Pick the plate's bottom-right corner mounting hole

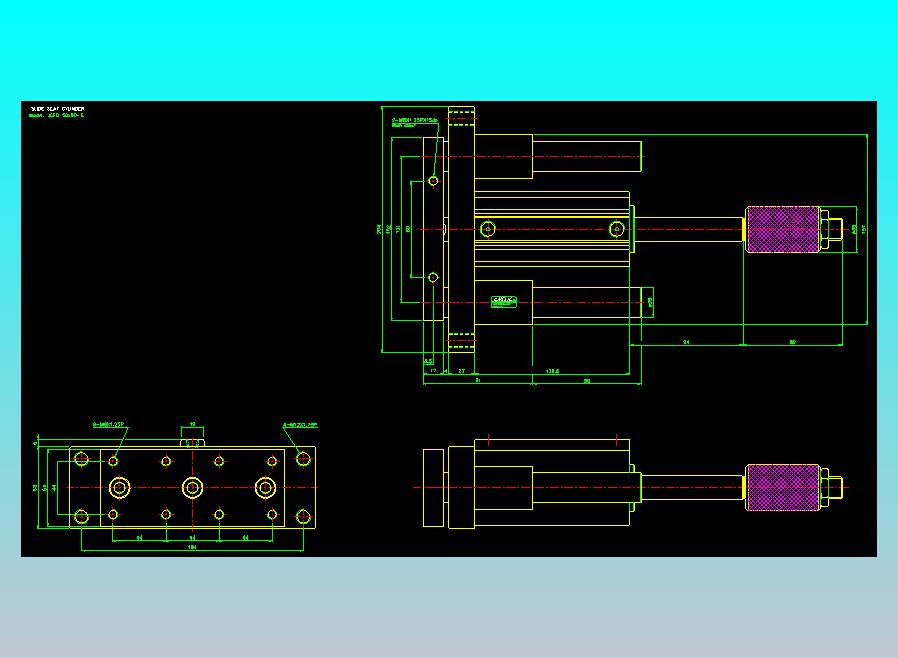click(303, 516)
